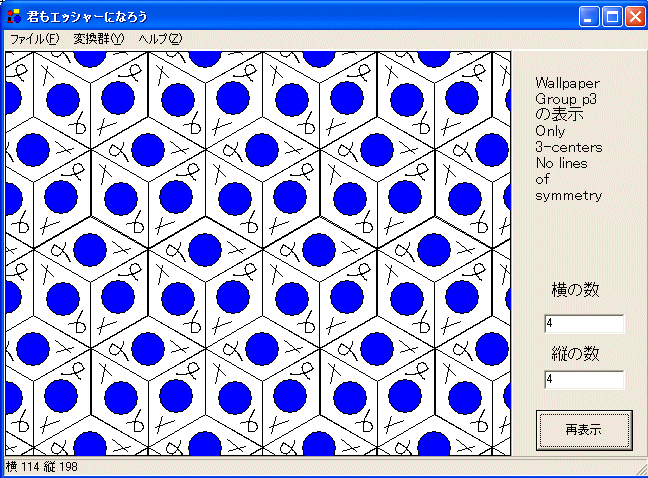Open the ファイル(F) menu
Image resolution: width=648 pixels, height=478 pixels.
click(x=34, y=38)
